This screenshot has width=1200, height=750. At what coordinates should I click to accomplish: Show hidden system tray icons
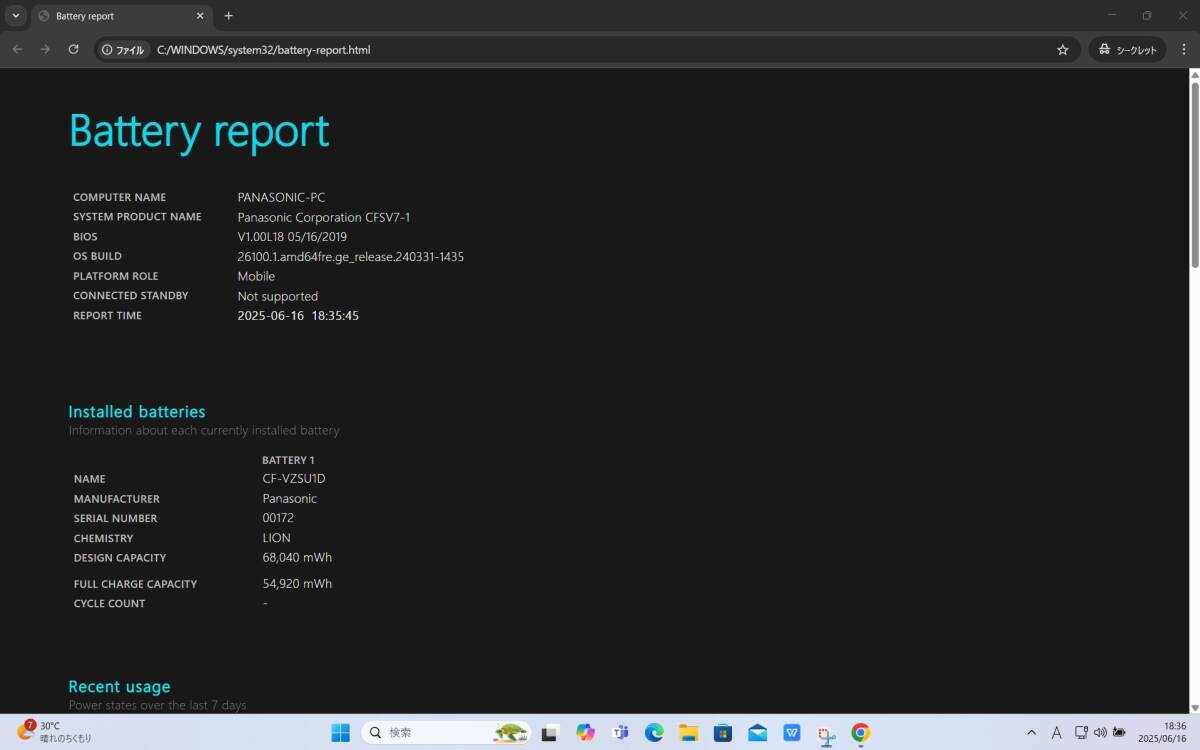(1031, 733)
